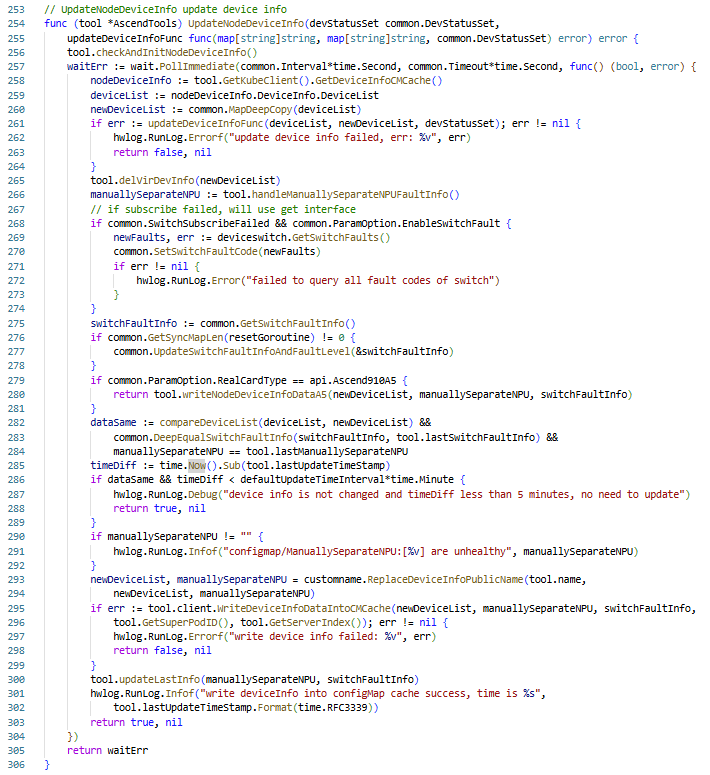Click tool.name on line 293
This screenshot has width=710, height=775.
[555, 580]
